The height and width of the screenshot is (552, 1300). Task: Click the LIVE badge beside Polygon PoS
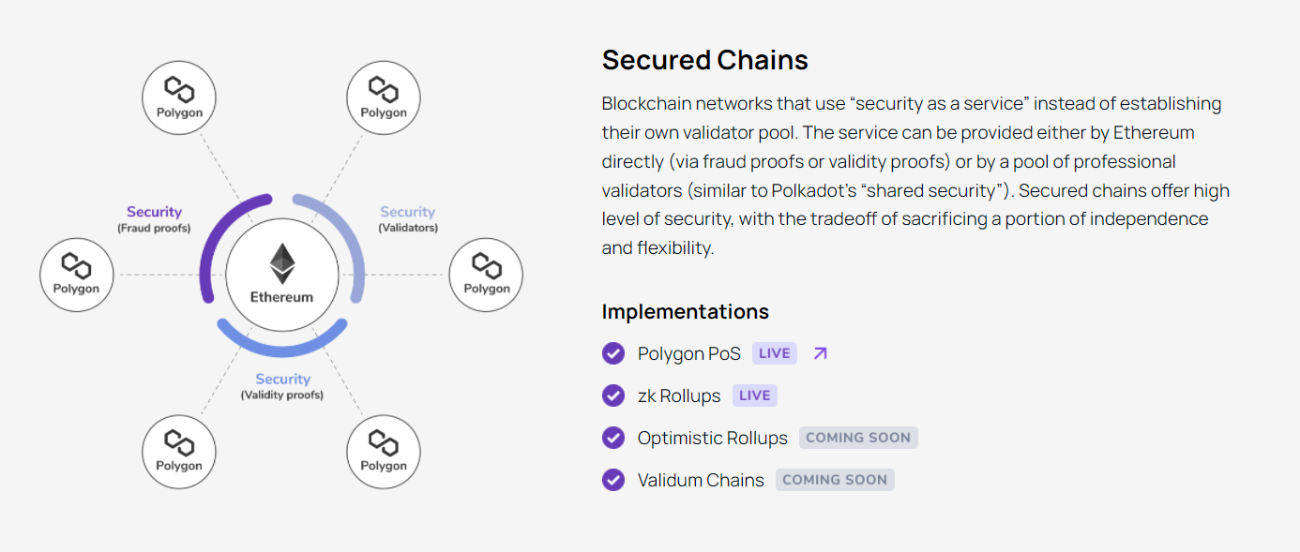coord(774,353)
